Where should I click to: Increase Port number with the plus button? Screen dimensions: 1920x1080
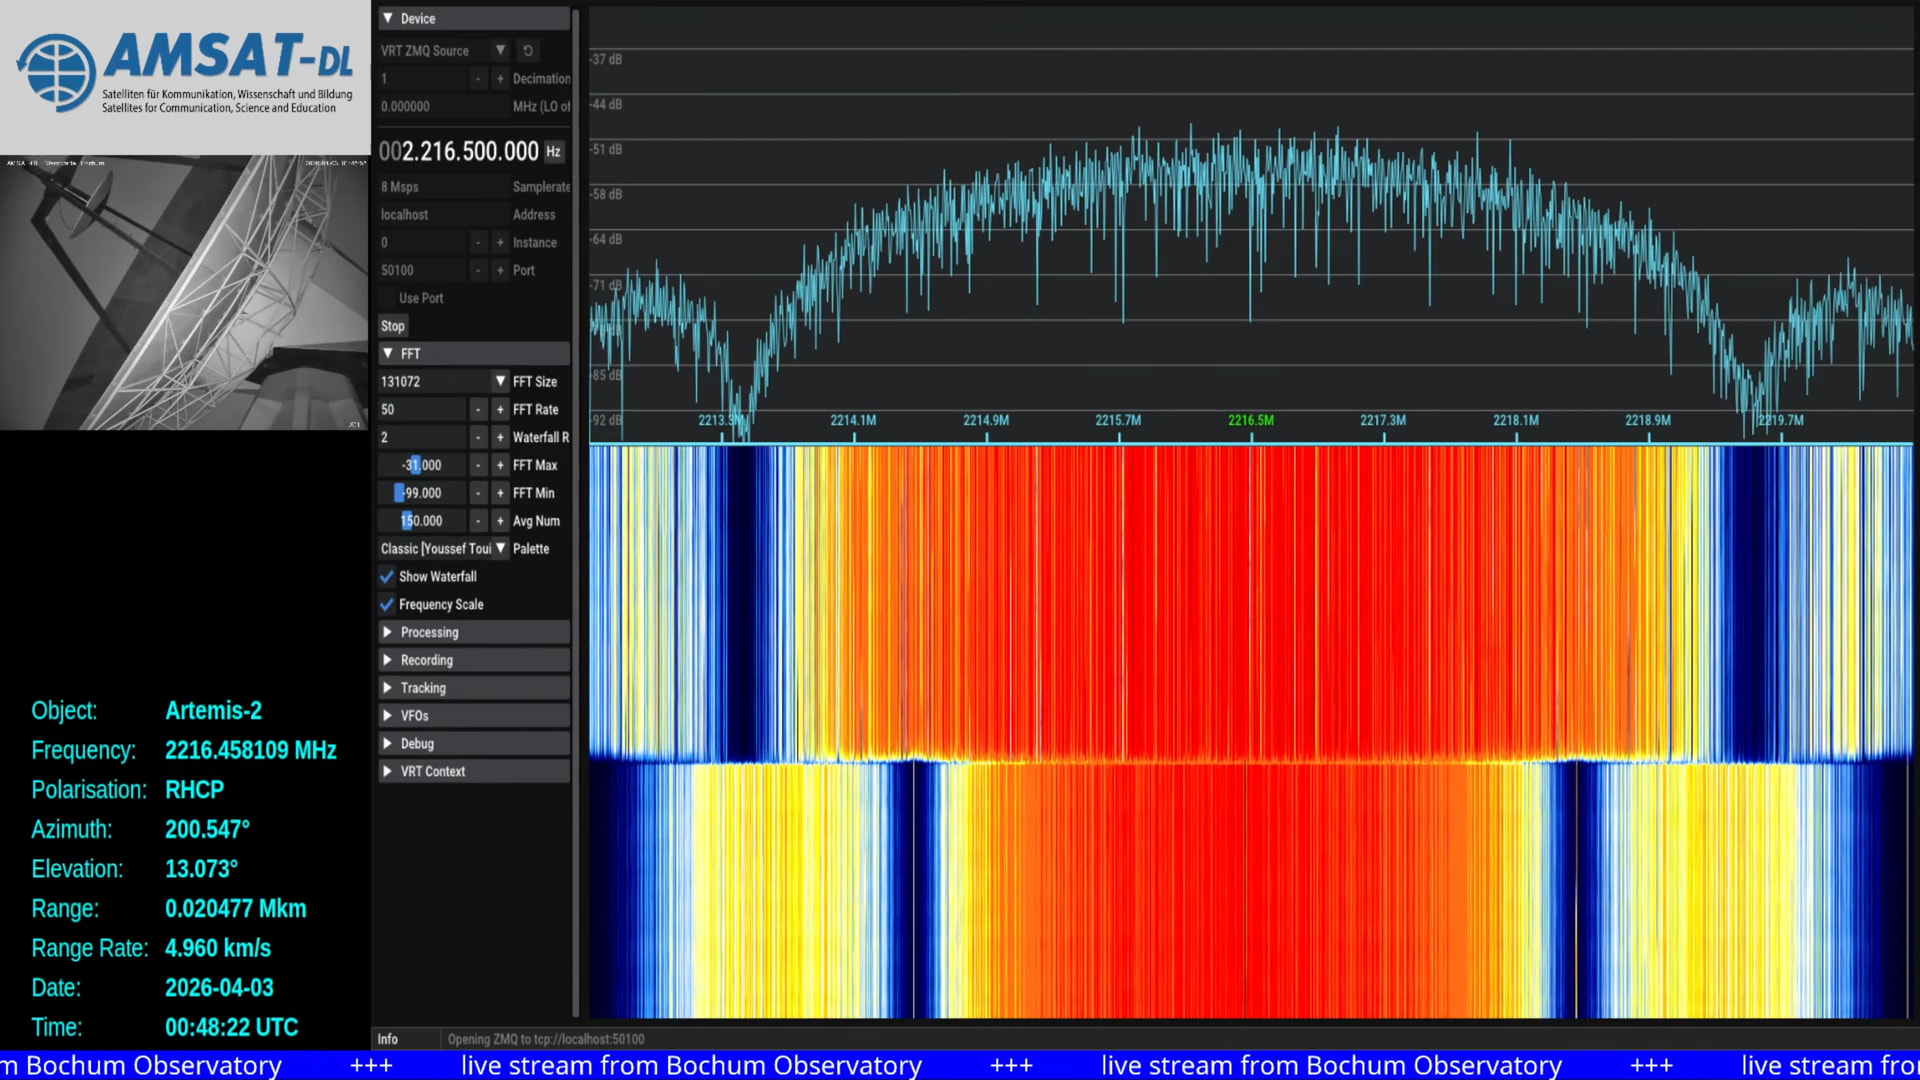[500, 270]
